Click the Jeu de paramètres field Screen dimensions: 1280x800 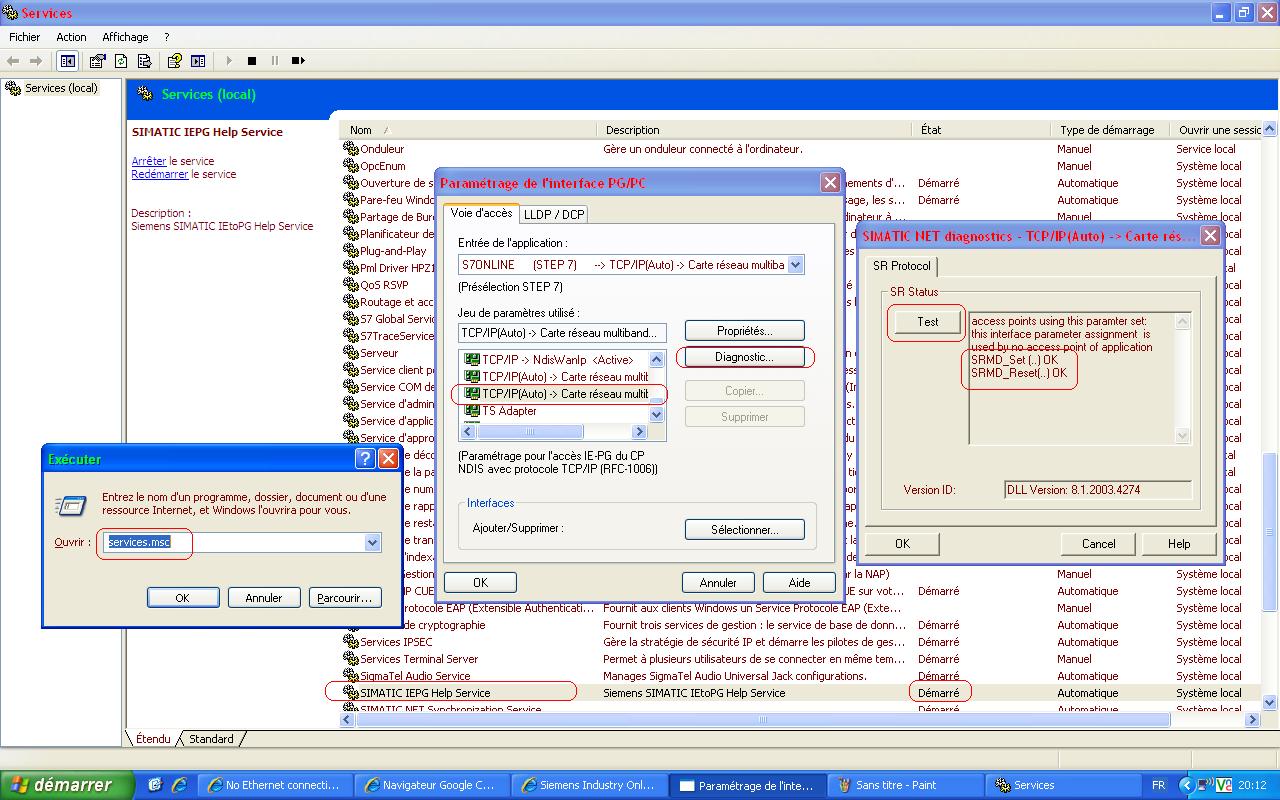pos(562,333)
